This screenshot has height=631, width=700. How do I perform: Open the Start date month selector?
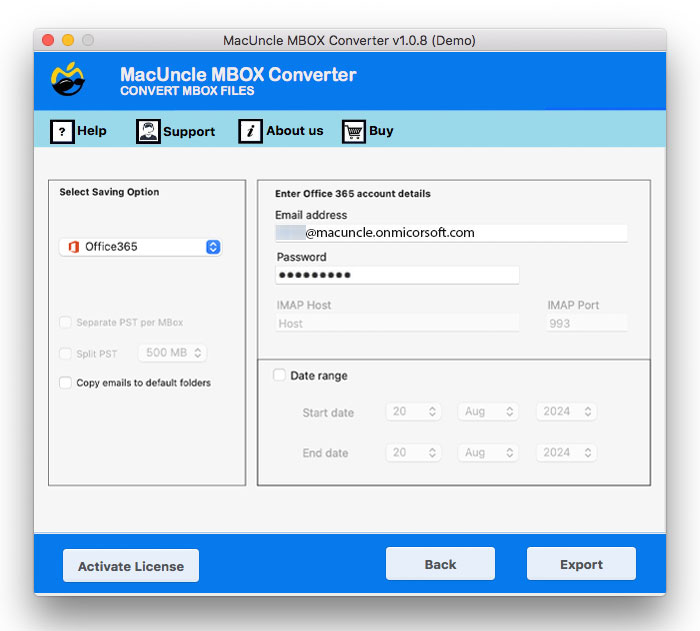(x=488, y=411)
